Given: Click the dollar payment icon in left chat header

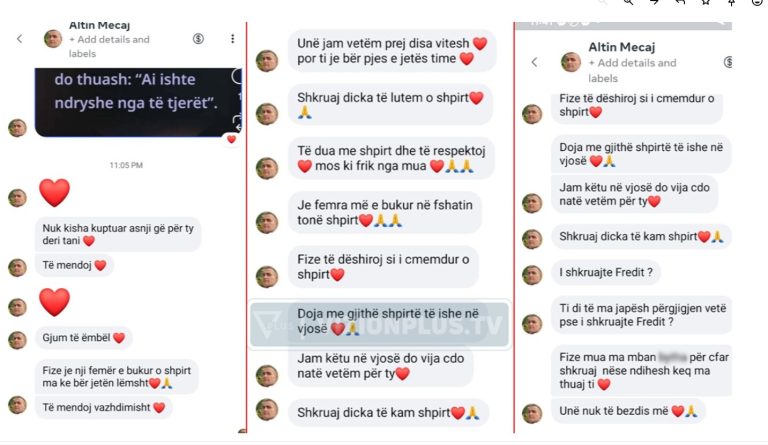Looking at the screenshot, I should tap(198, 39).
